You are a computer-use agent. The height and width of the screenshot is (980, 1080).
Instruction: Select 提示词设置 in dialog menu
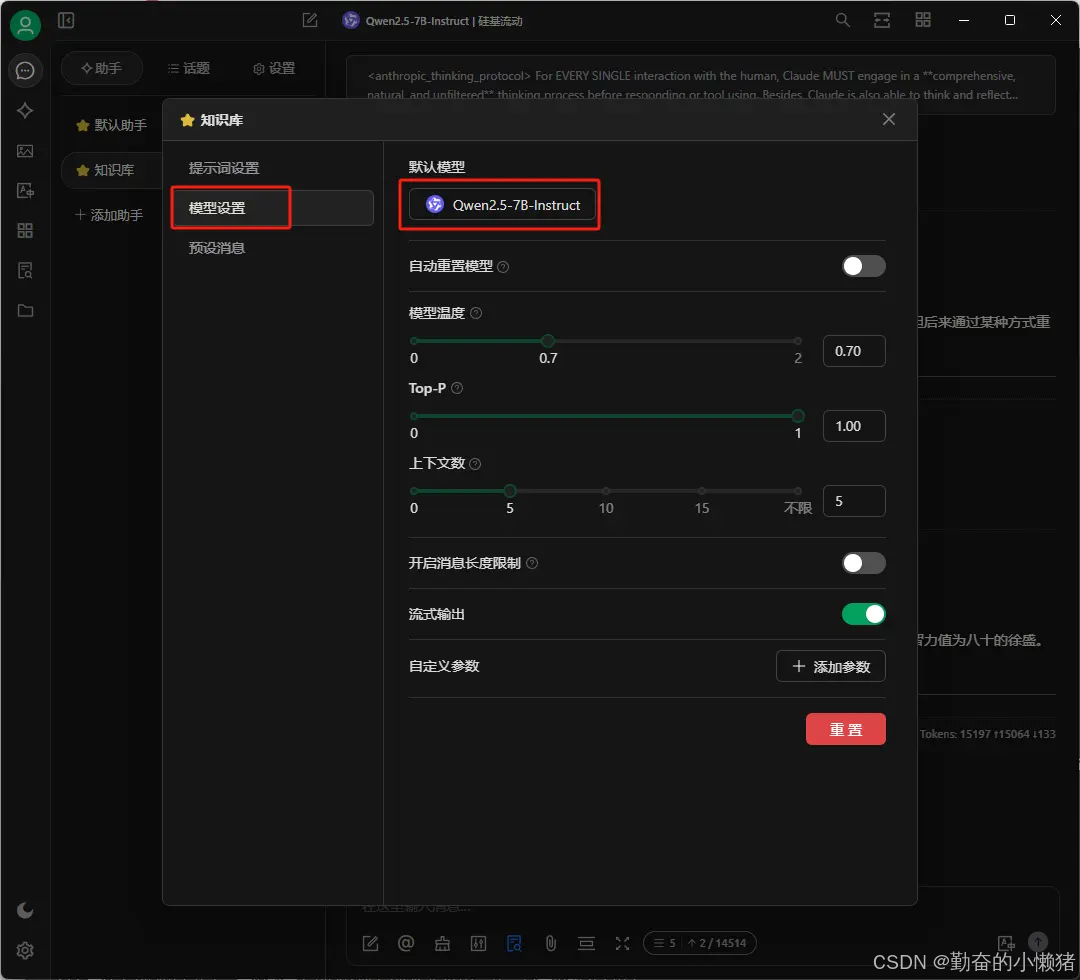point(273,167)
